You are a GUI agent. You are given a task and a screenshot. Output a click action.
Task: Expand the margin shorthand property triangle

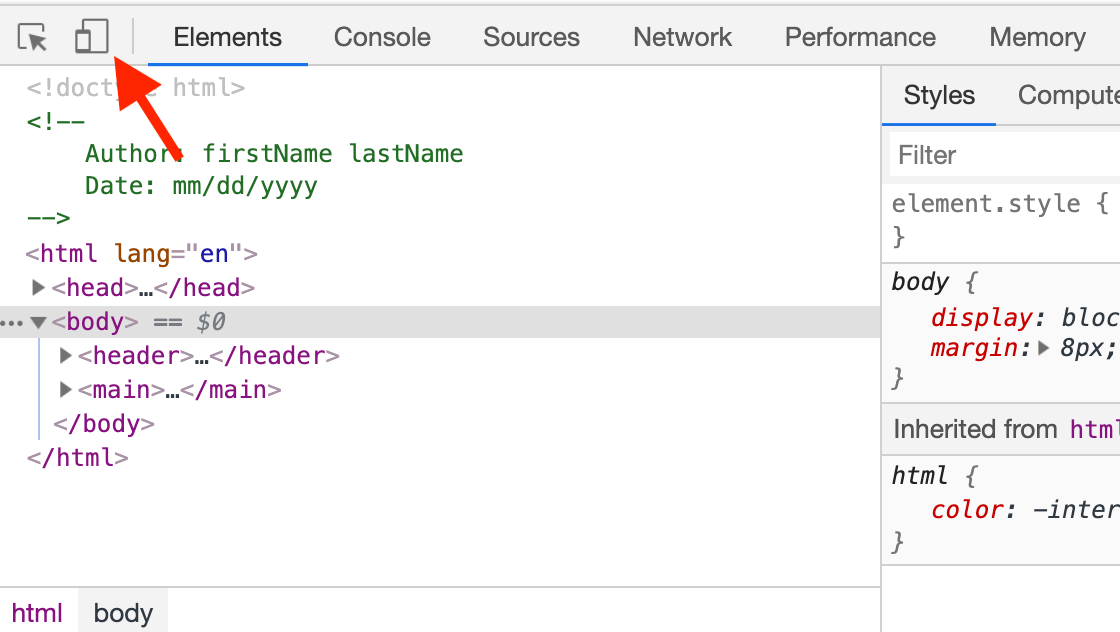(1044, 348)
